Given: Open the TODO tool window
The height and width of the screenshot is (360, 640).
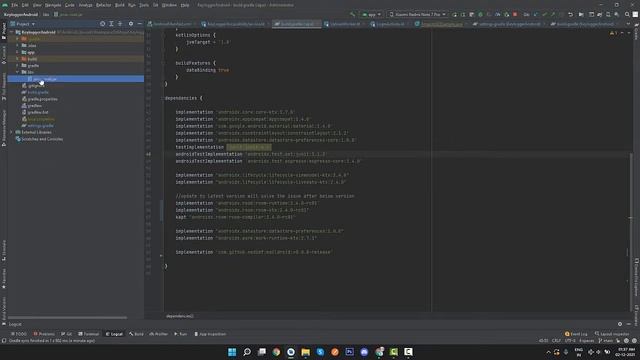Looking at the screenshot, I should (19, 334).
